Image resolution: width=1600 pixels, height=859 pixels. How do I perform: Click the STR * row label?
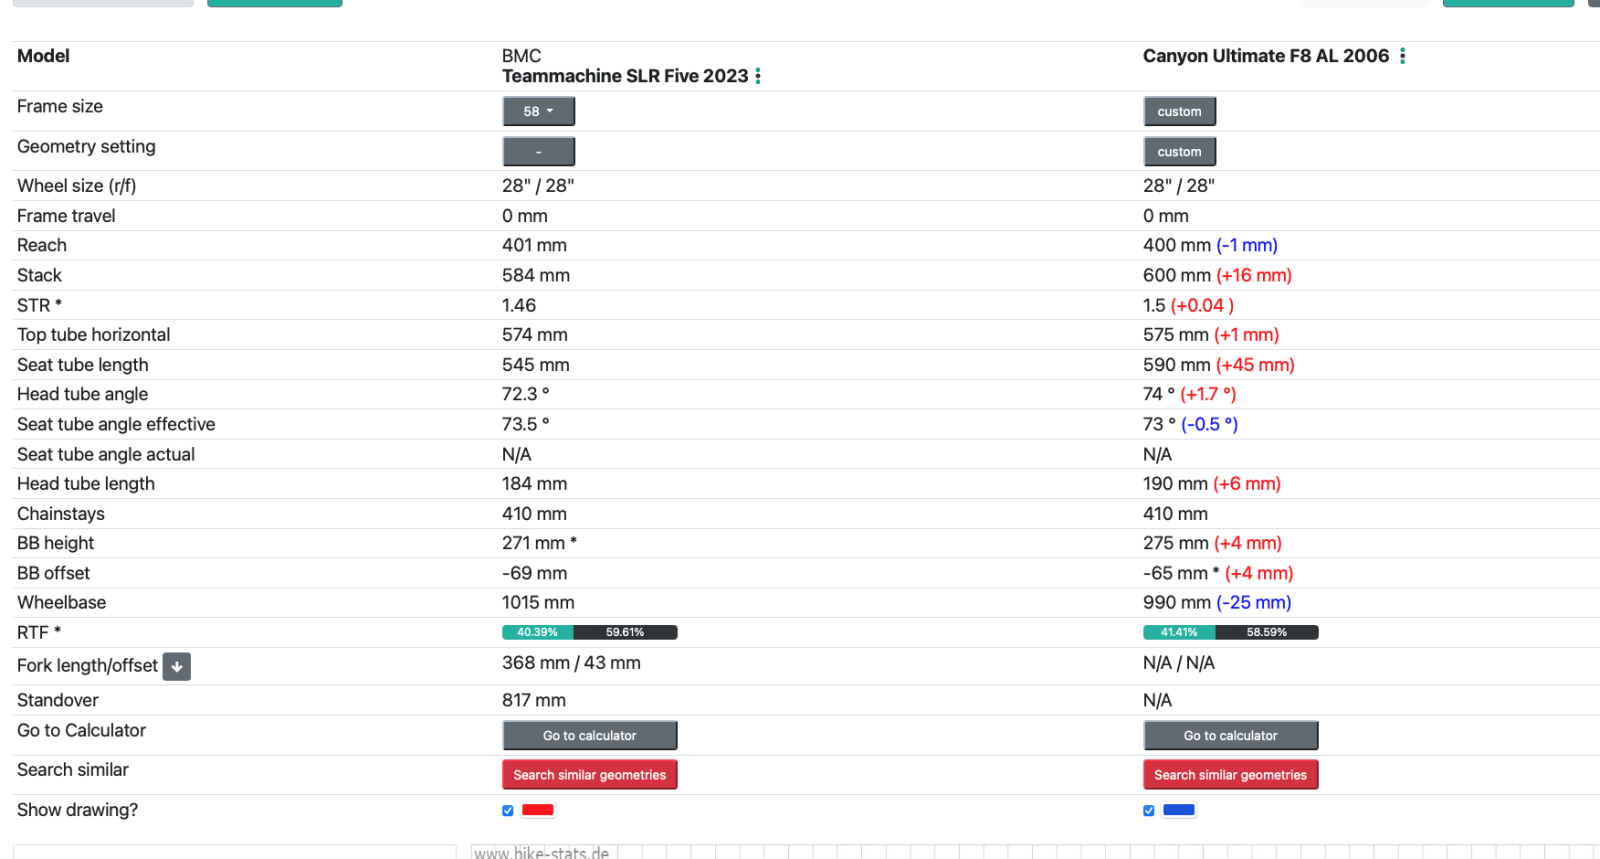pos(39,305)
